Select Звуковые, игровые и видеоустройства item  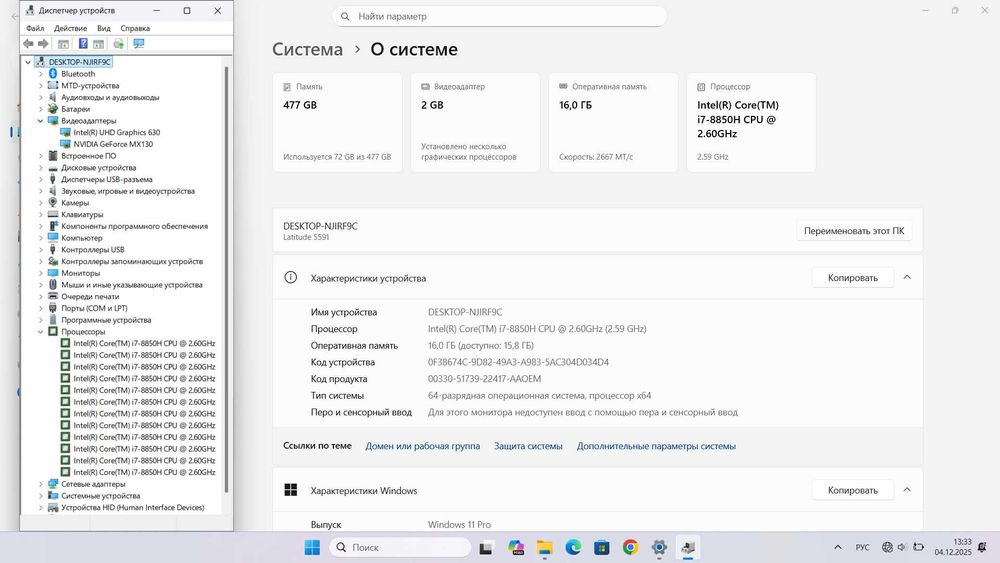pyautogui.click(x=128, y=191)
